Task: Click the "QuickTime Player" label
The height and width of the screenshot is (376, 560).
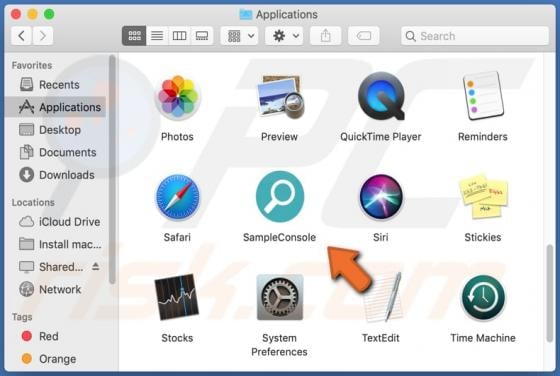Action: [381, 136]
